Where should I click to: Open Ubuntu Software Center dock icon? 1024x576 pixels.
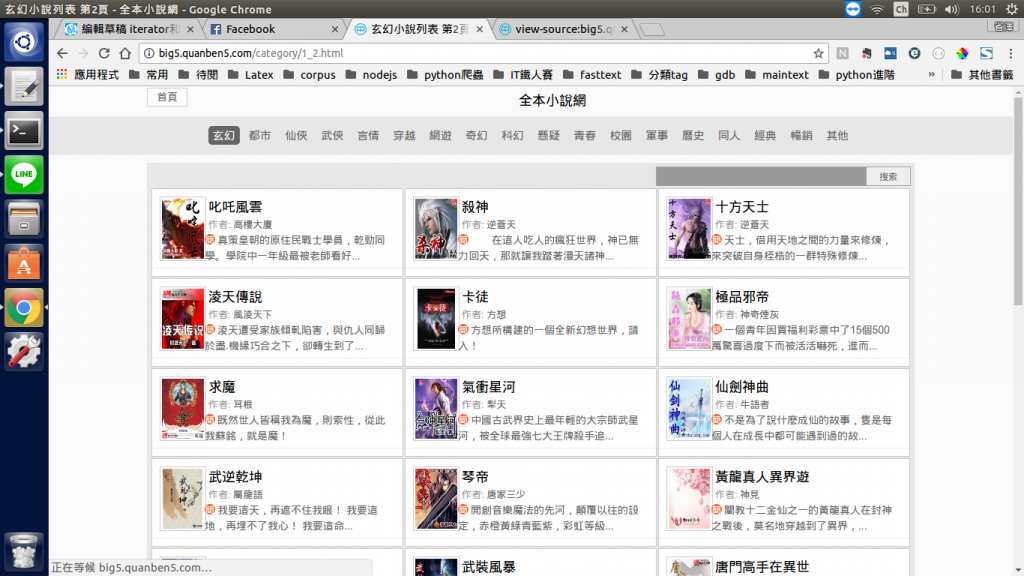coord(24,264)
